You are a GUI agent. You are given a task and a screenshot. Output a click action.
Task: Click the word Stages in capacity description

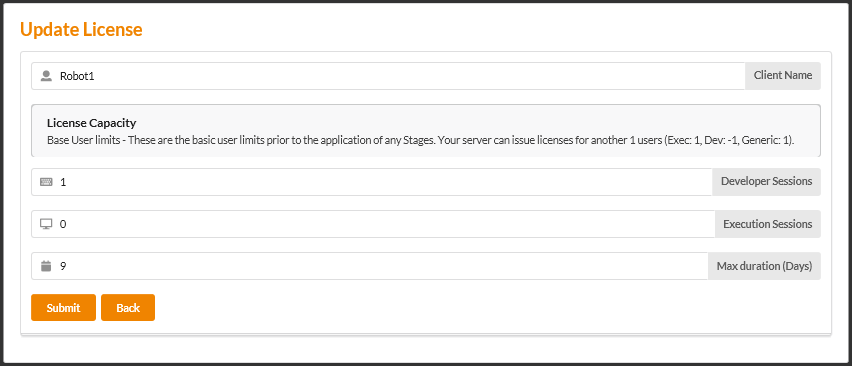pos(418,140)
